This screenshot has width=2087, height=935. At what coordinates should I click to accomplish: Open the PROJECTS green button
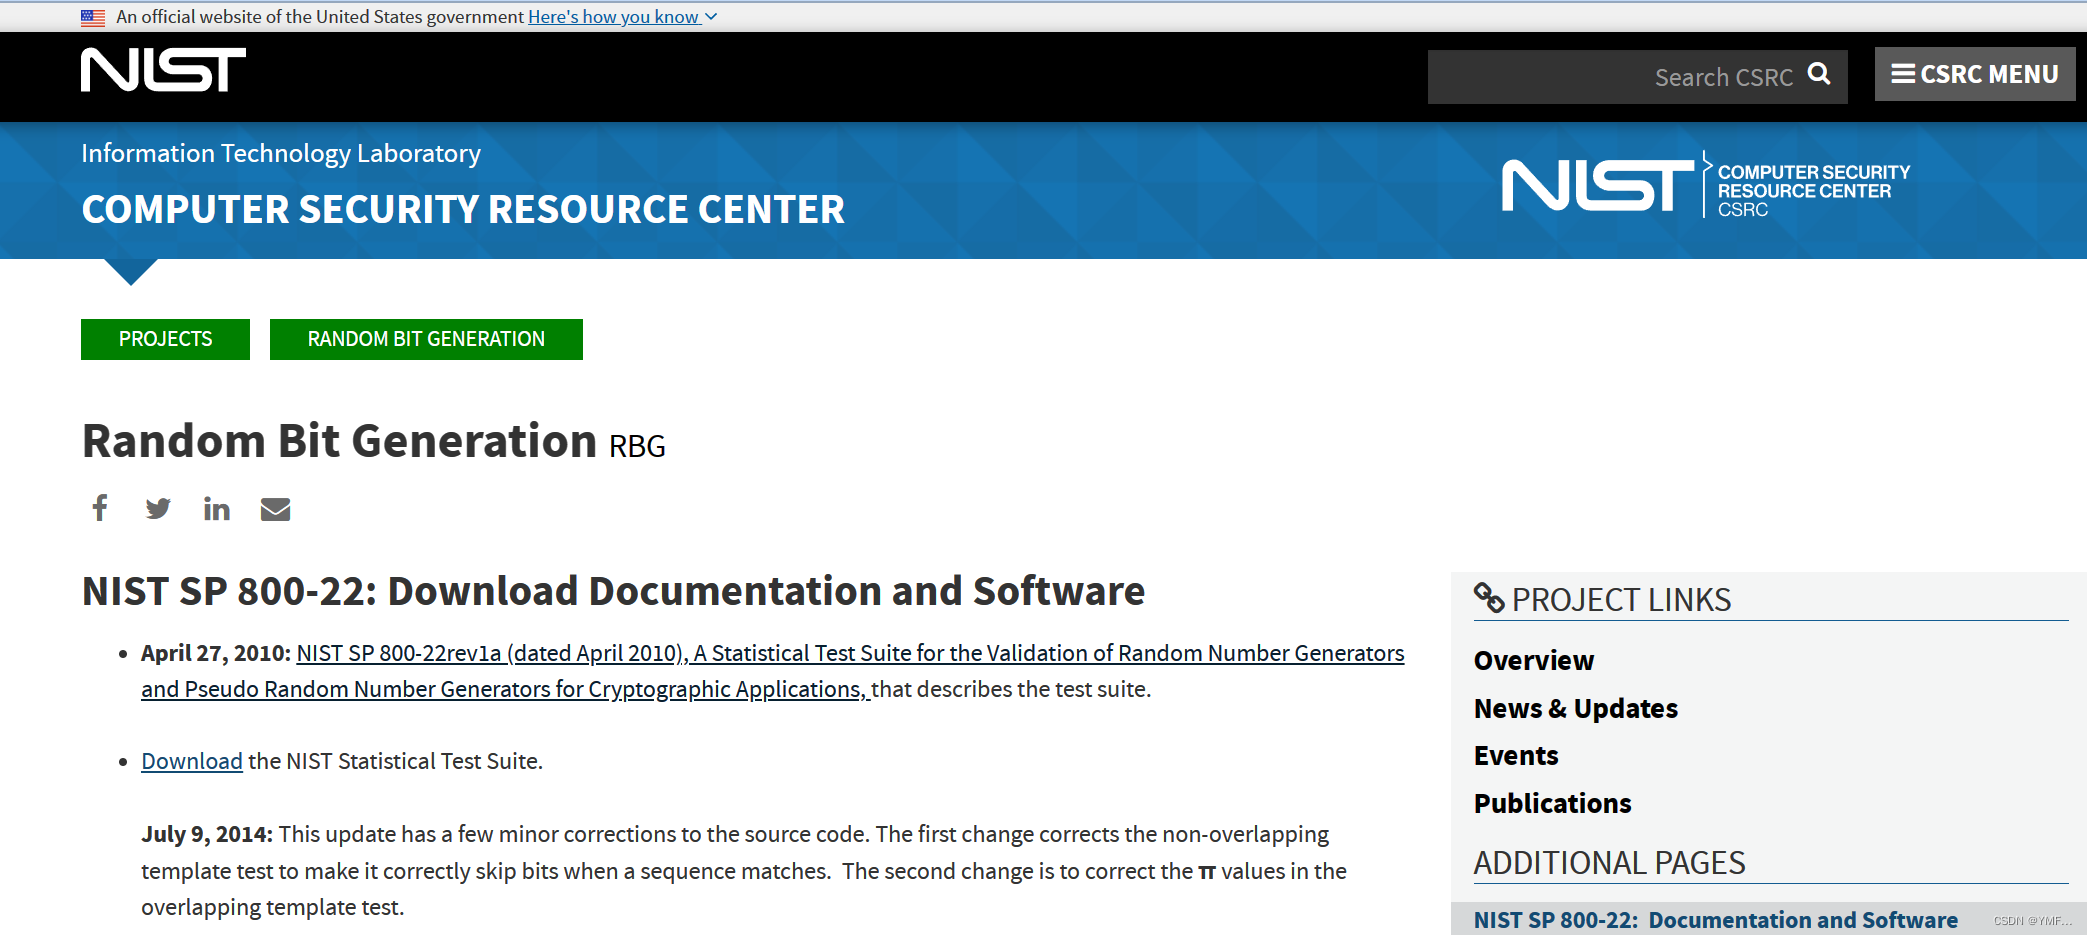(165, 339)
